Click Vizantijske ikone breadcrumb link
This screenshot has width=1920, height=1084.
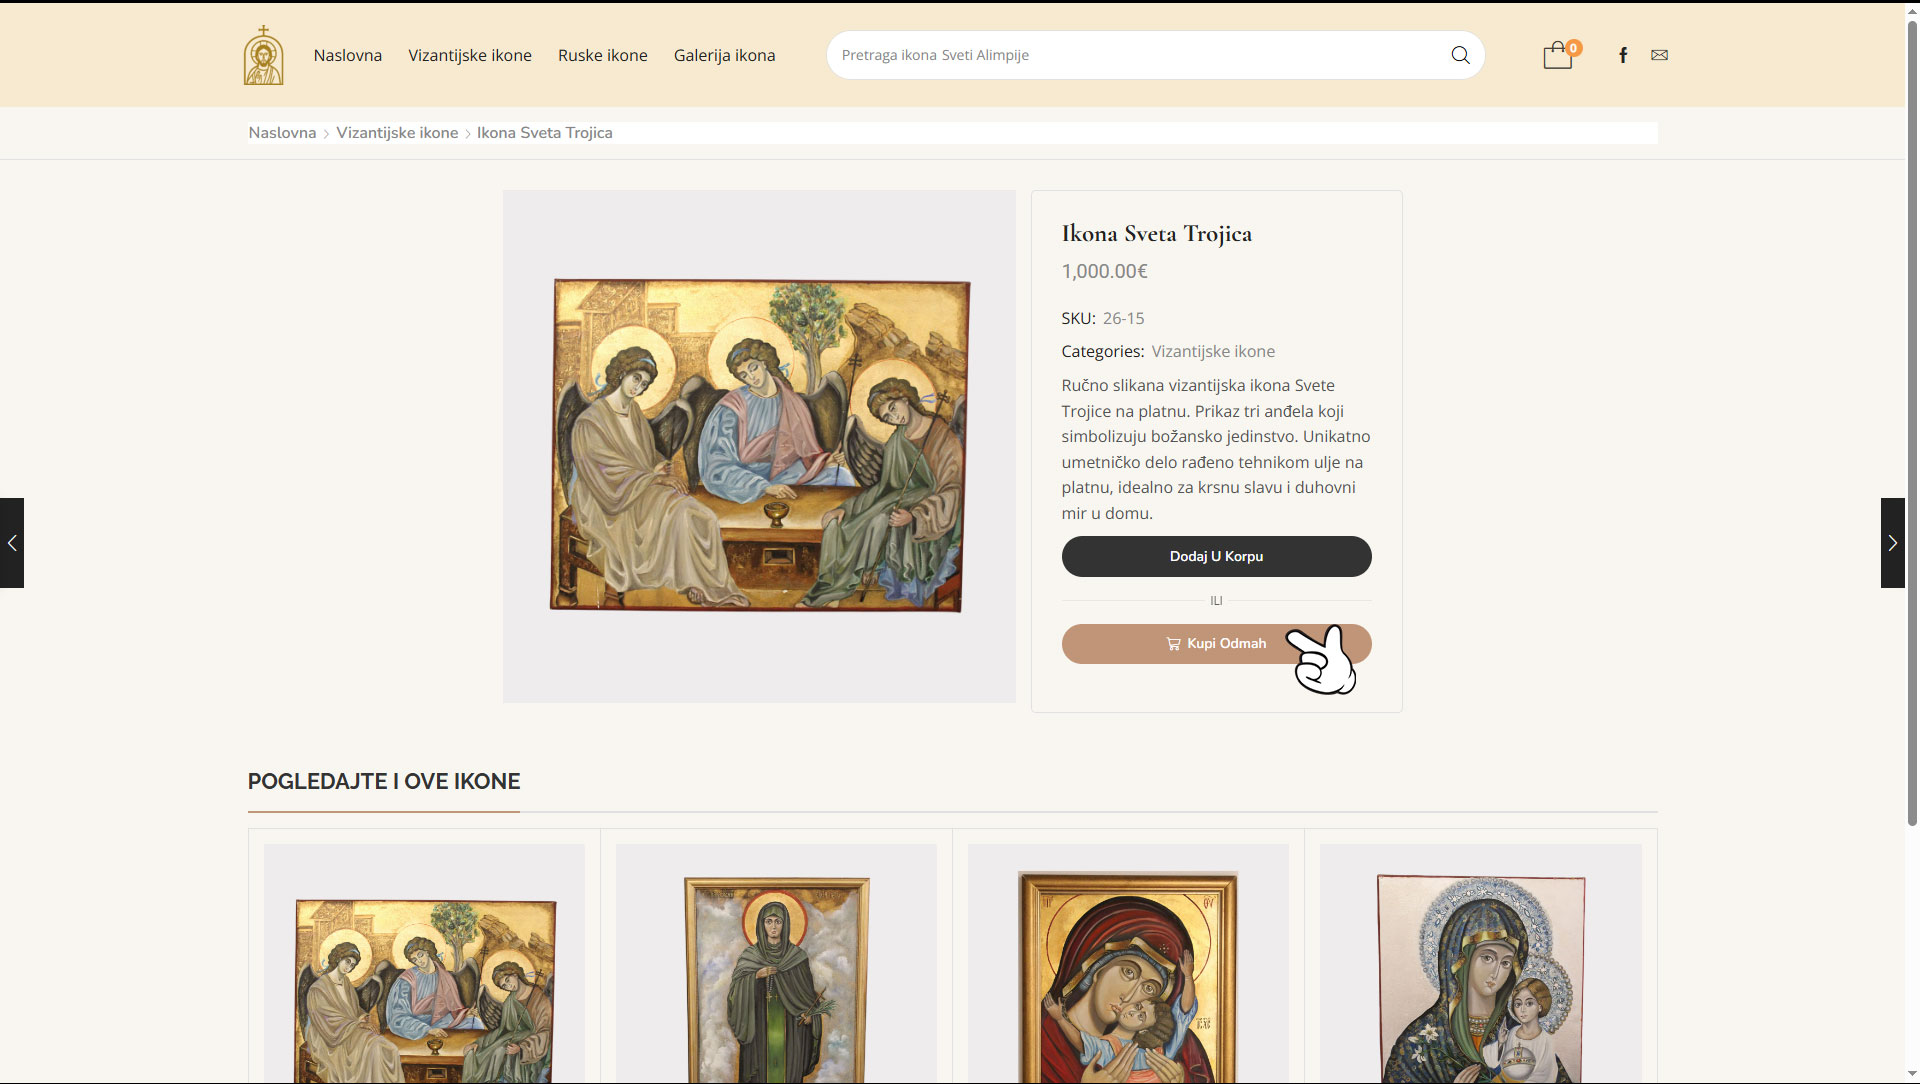coord(397,133)
